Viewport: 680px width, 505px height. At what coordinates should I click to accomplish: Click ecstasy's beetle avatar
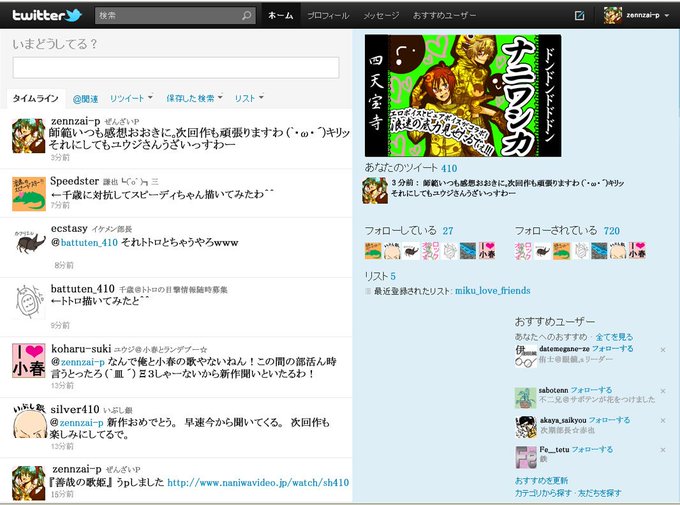point(29,242)
